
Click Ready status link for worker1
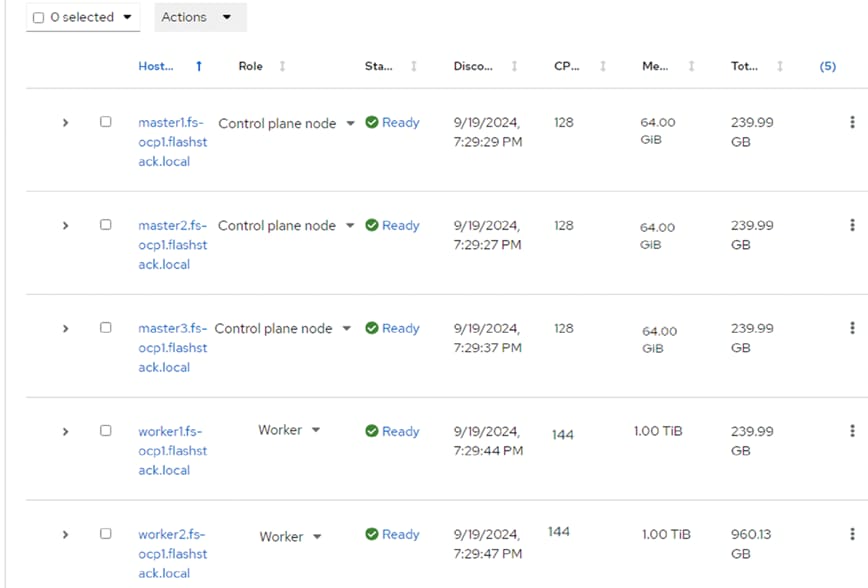[400, 431]
